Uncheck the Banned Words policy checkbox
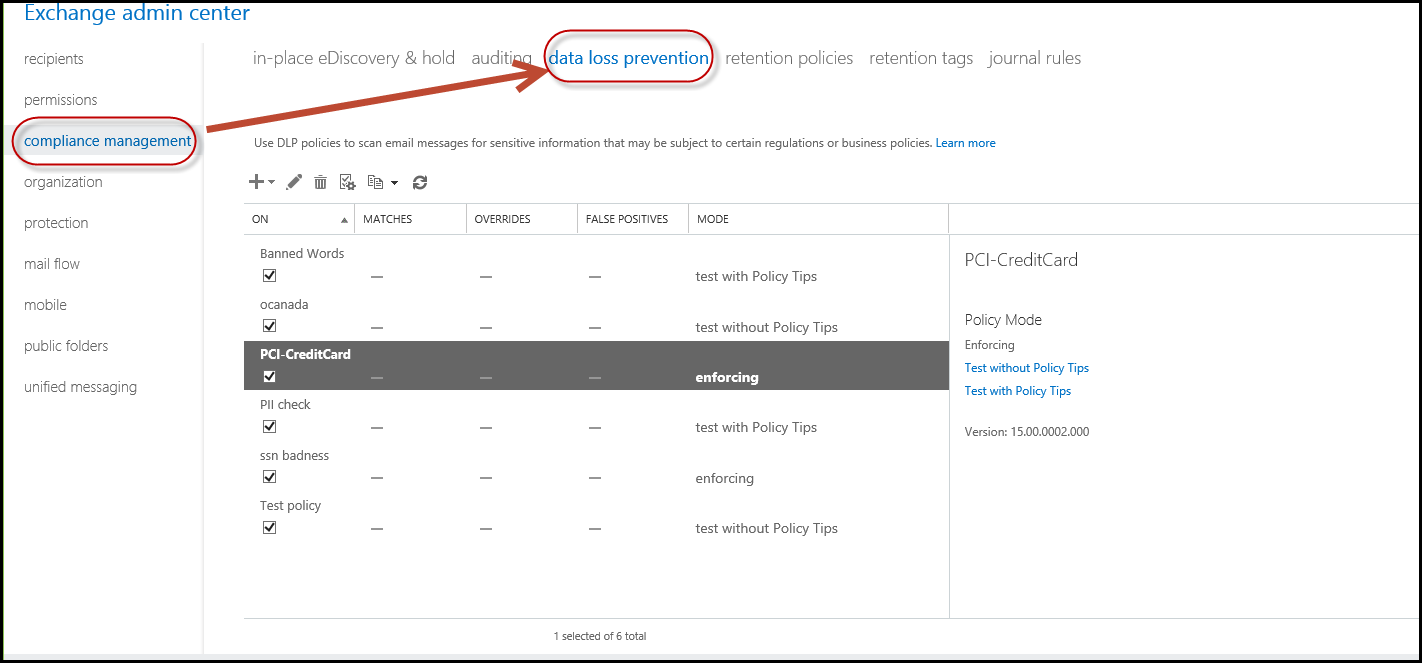1422x663 pixels. [x=269, y=276]
